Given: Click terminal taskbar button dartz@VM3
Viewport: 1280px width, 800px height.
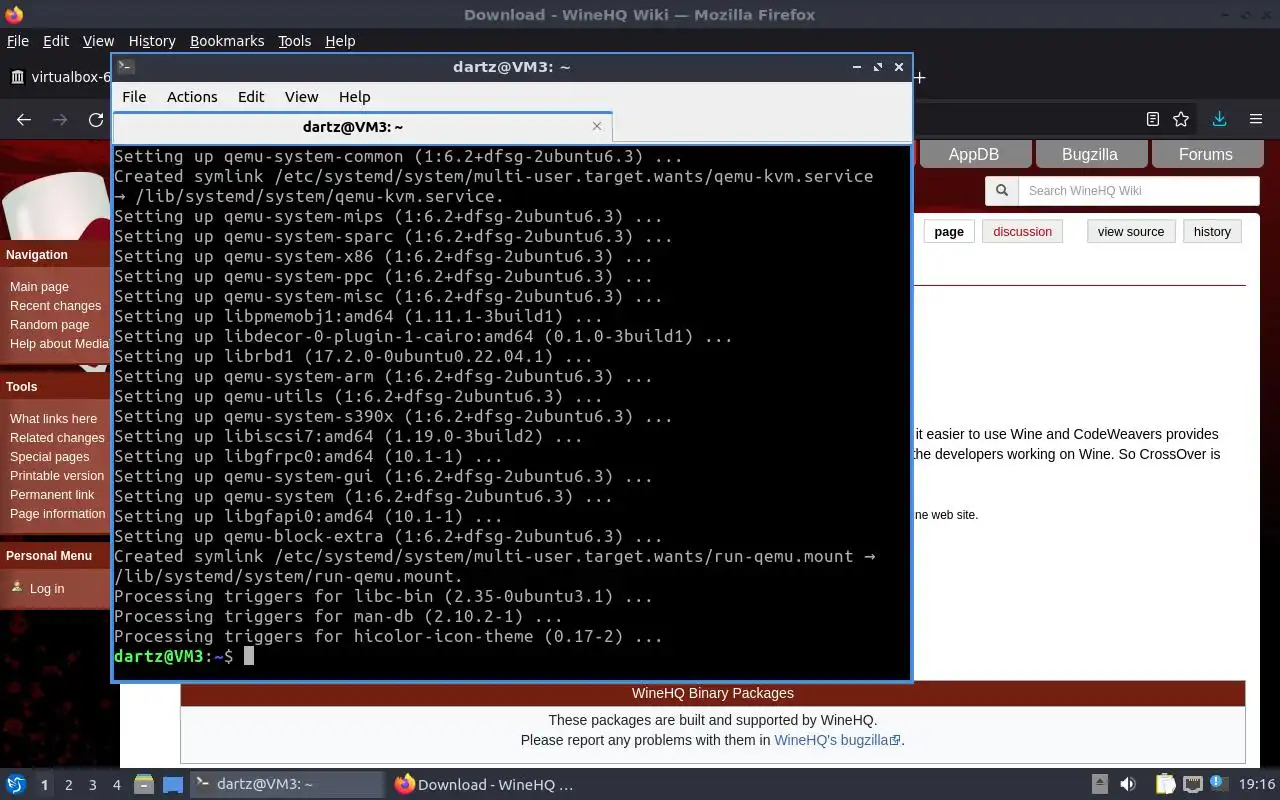Looking at the screenshot, I should tap(287, 785).
